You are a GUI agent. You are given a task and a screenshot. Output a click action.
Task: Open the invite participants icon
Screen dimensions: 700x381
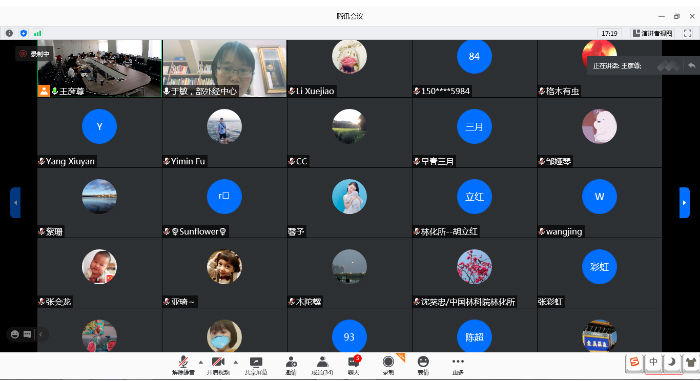[291, 365]
